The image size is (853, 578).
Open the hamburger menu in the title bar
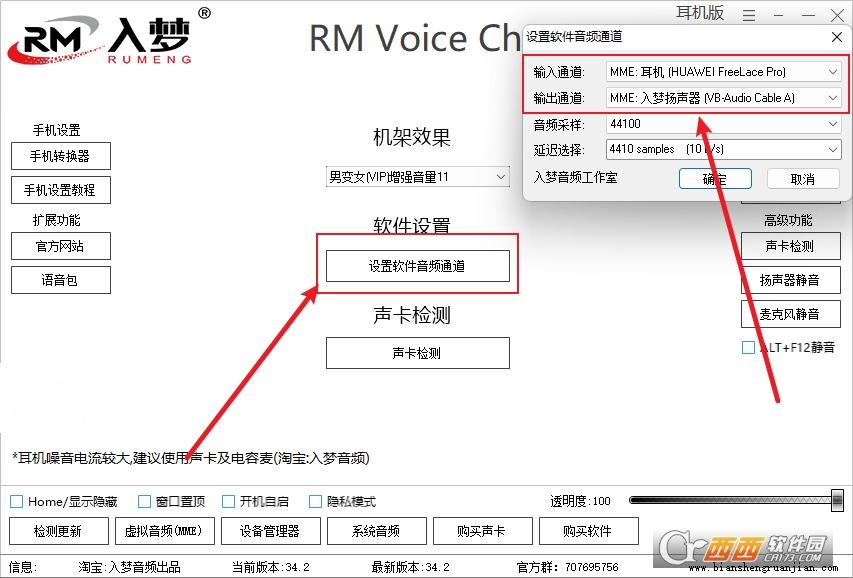tap(749, 16)
